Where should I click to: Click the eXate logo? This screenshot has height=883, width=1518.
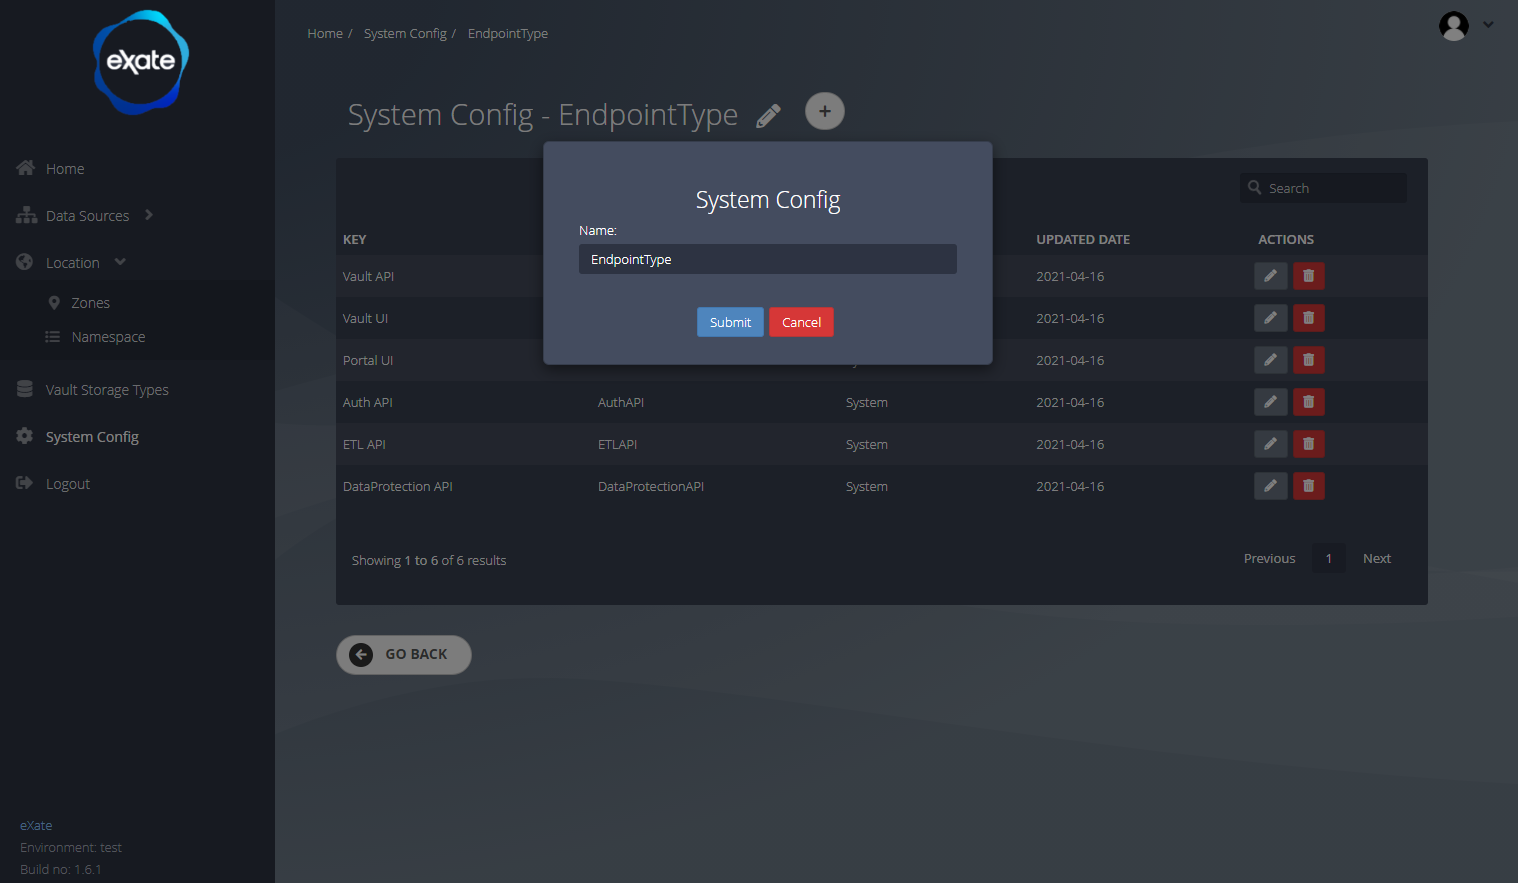pos(141,62)
